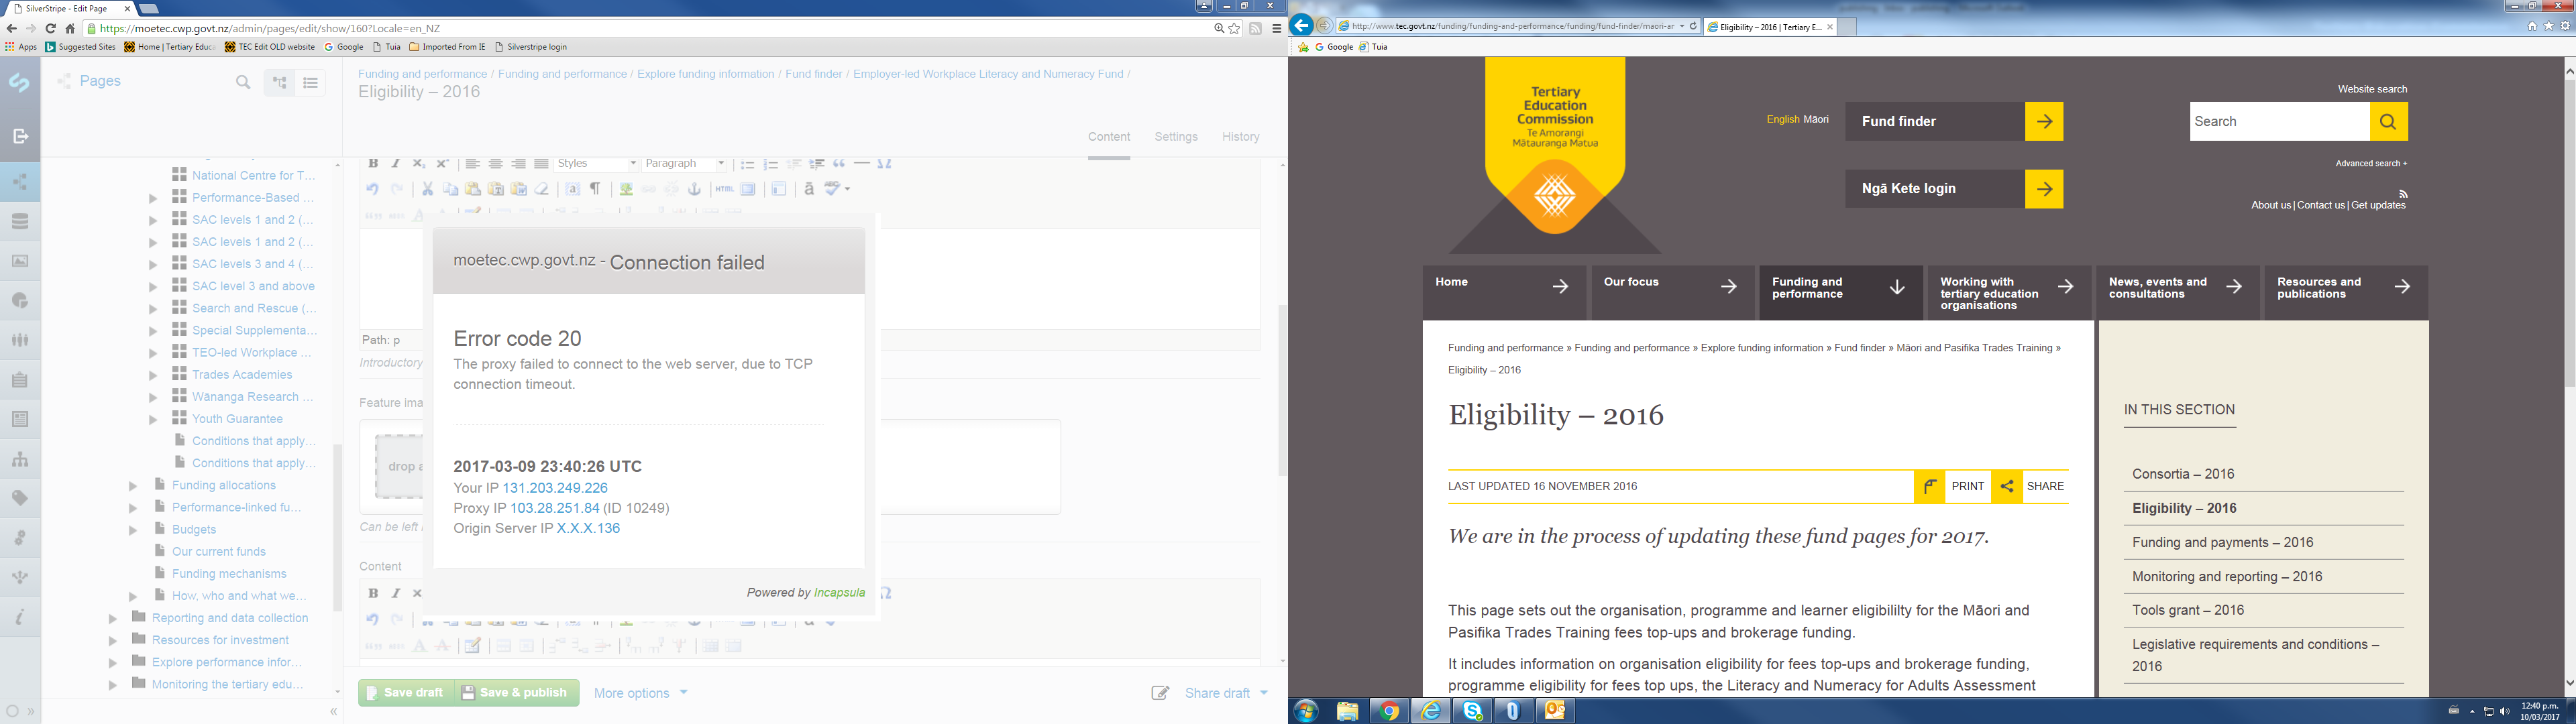Switch Pages panel to list view
This screenshot has width=2576, height=724.
coord(311,83)
